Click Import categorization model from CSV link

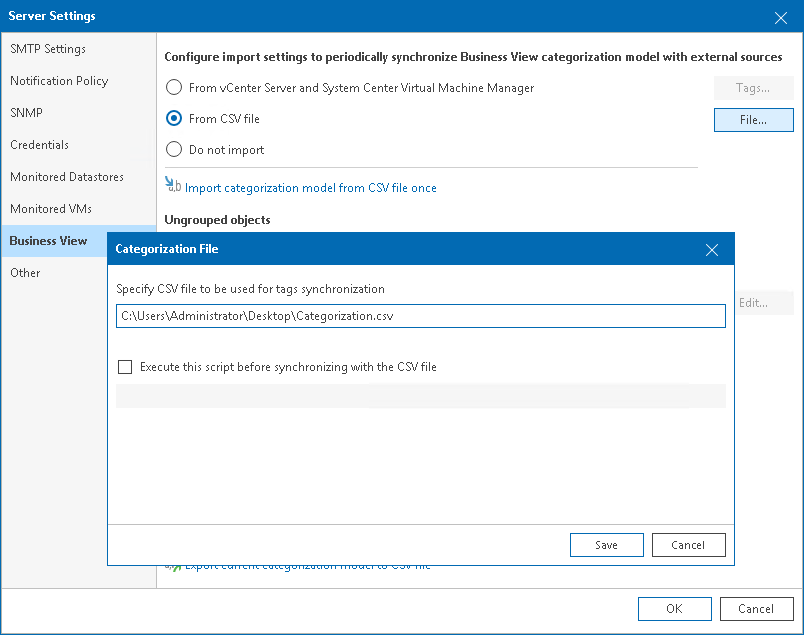pyautogui.click(x=311, y=188)
